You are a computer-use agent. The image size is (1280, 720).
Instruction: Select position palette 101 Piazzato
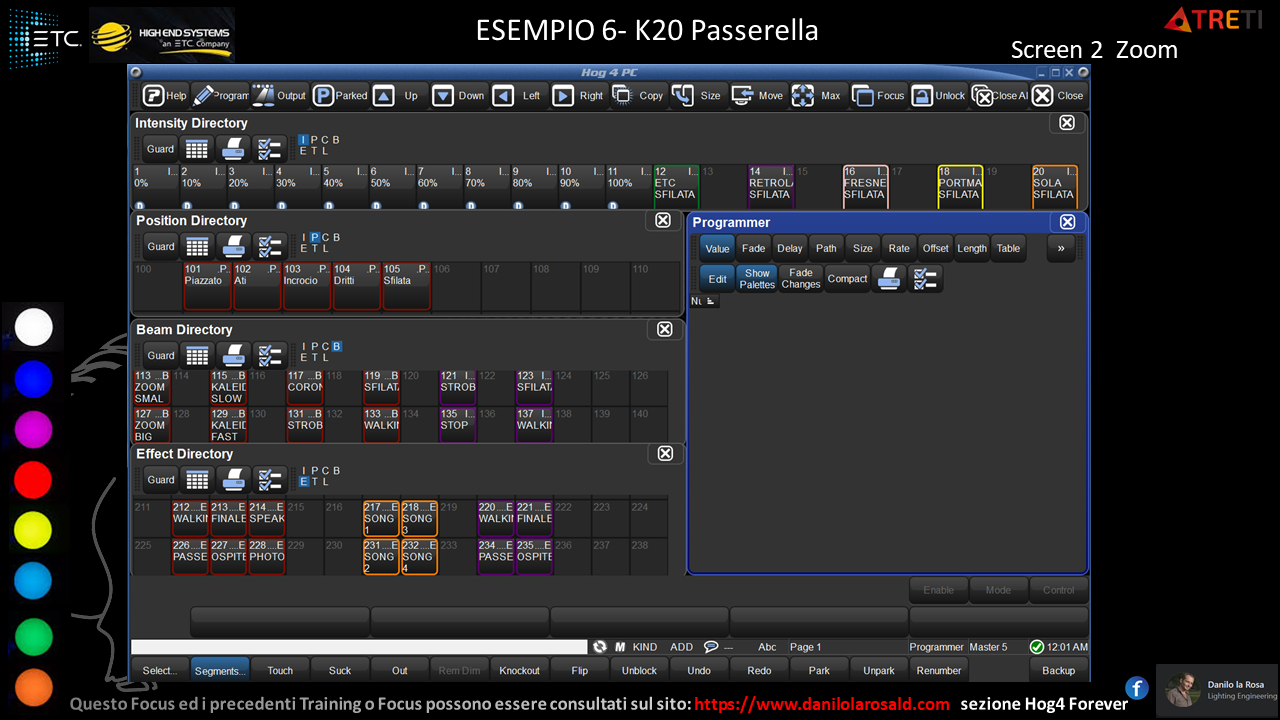(x=207, y=286)
